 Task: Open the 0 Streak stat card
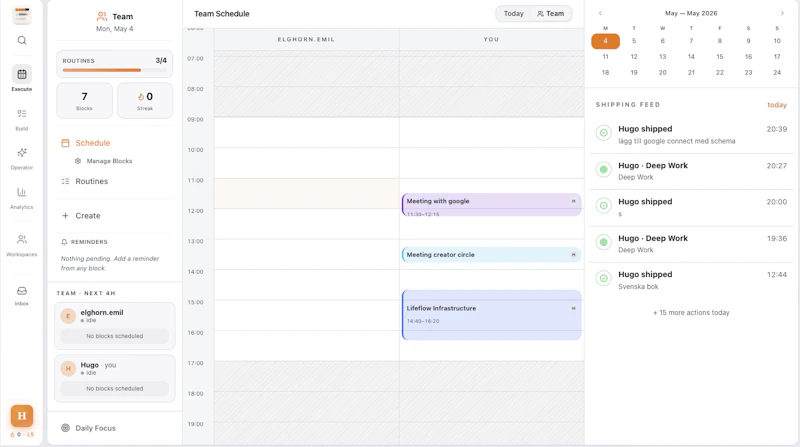point(145,101)
